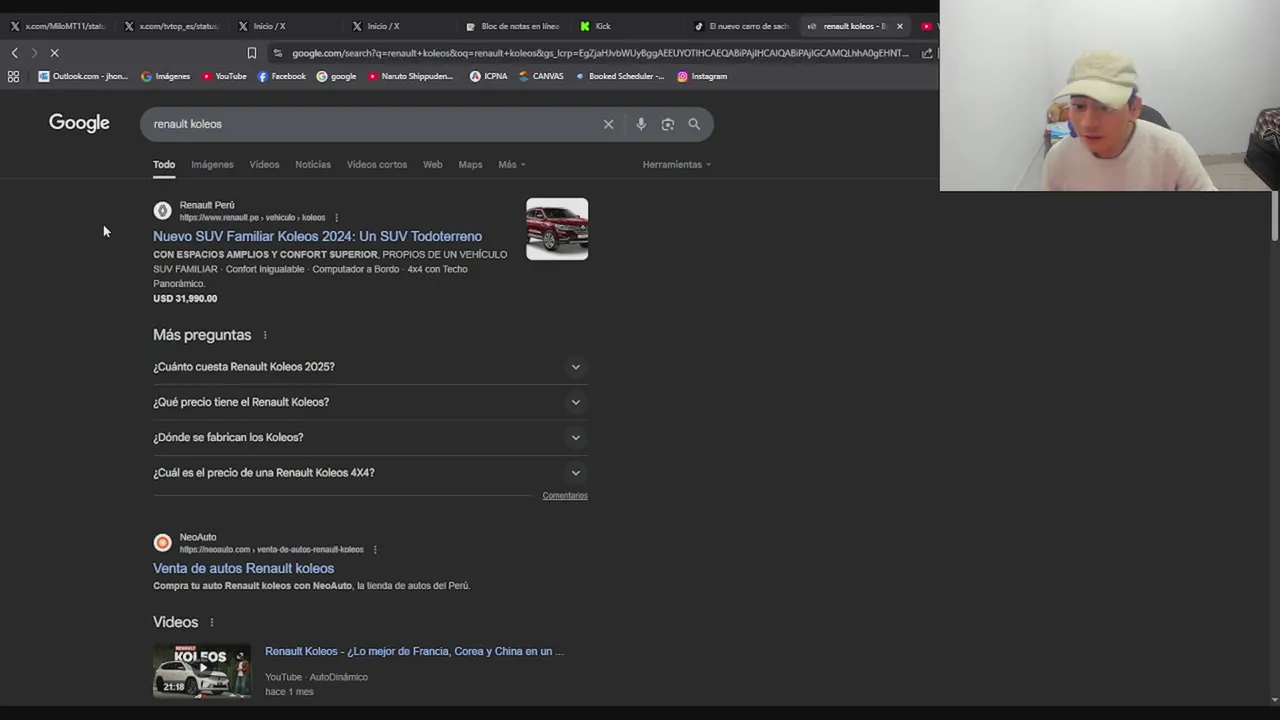This screenshot has height=720, width=1280.
Task: Open options dots next to Más preguntas
Action: (x=265, y=335)
